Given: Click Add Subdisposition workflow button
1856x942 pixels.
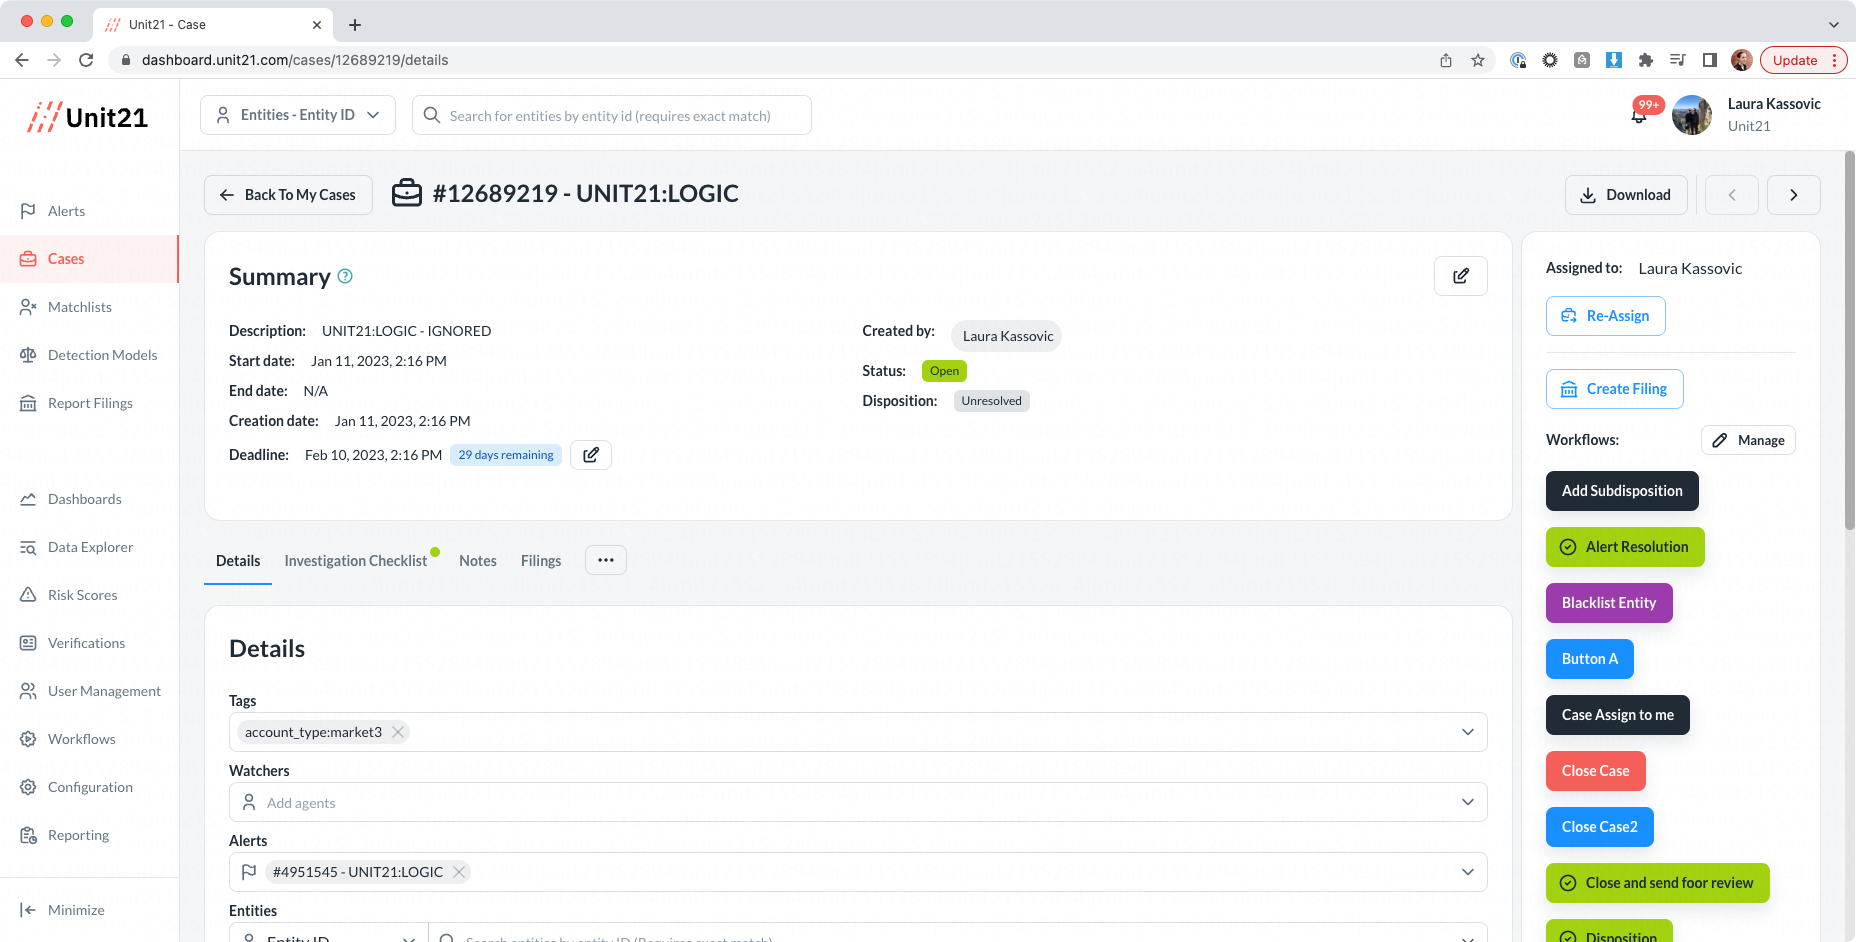Looking at the screenshot, I should click(x=1622, y=491).
